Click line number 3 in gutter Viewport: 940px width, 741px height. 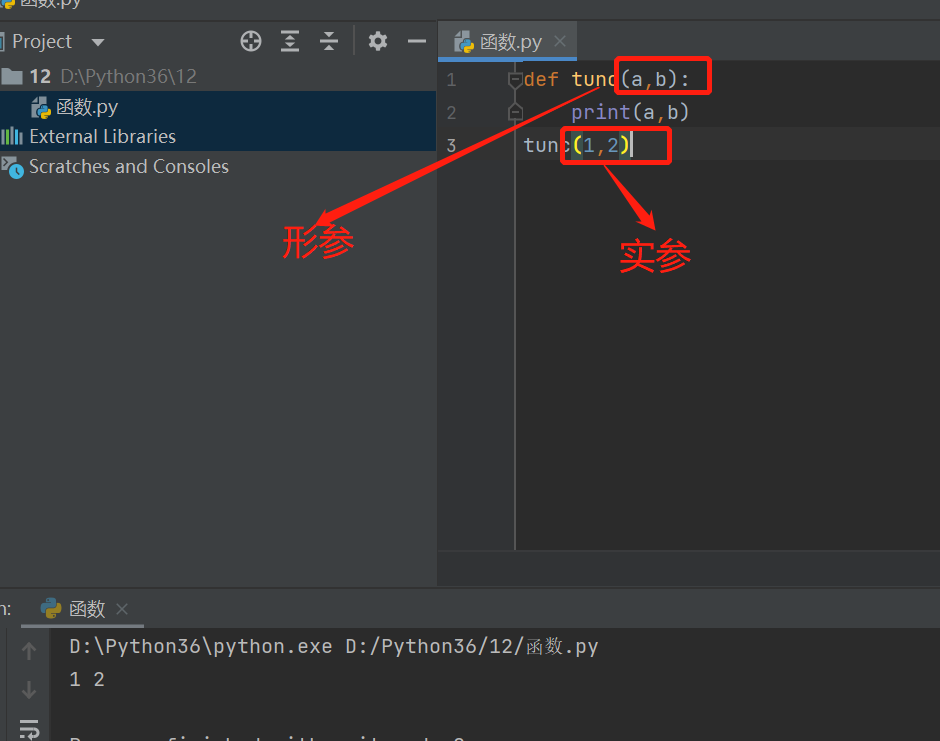tap(451, 146)
